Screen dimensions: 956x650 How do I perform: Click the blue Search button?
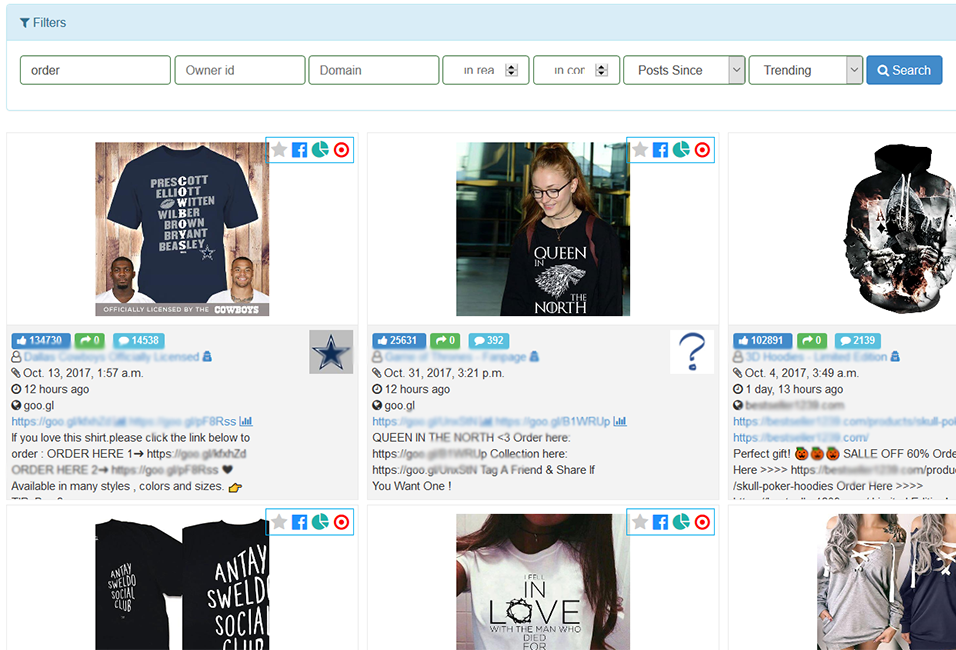[904, 70]
